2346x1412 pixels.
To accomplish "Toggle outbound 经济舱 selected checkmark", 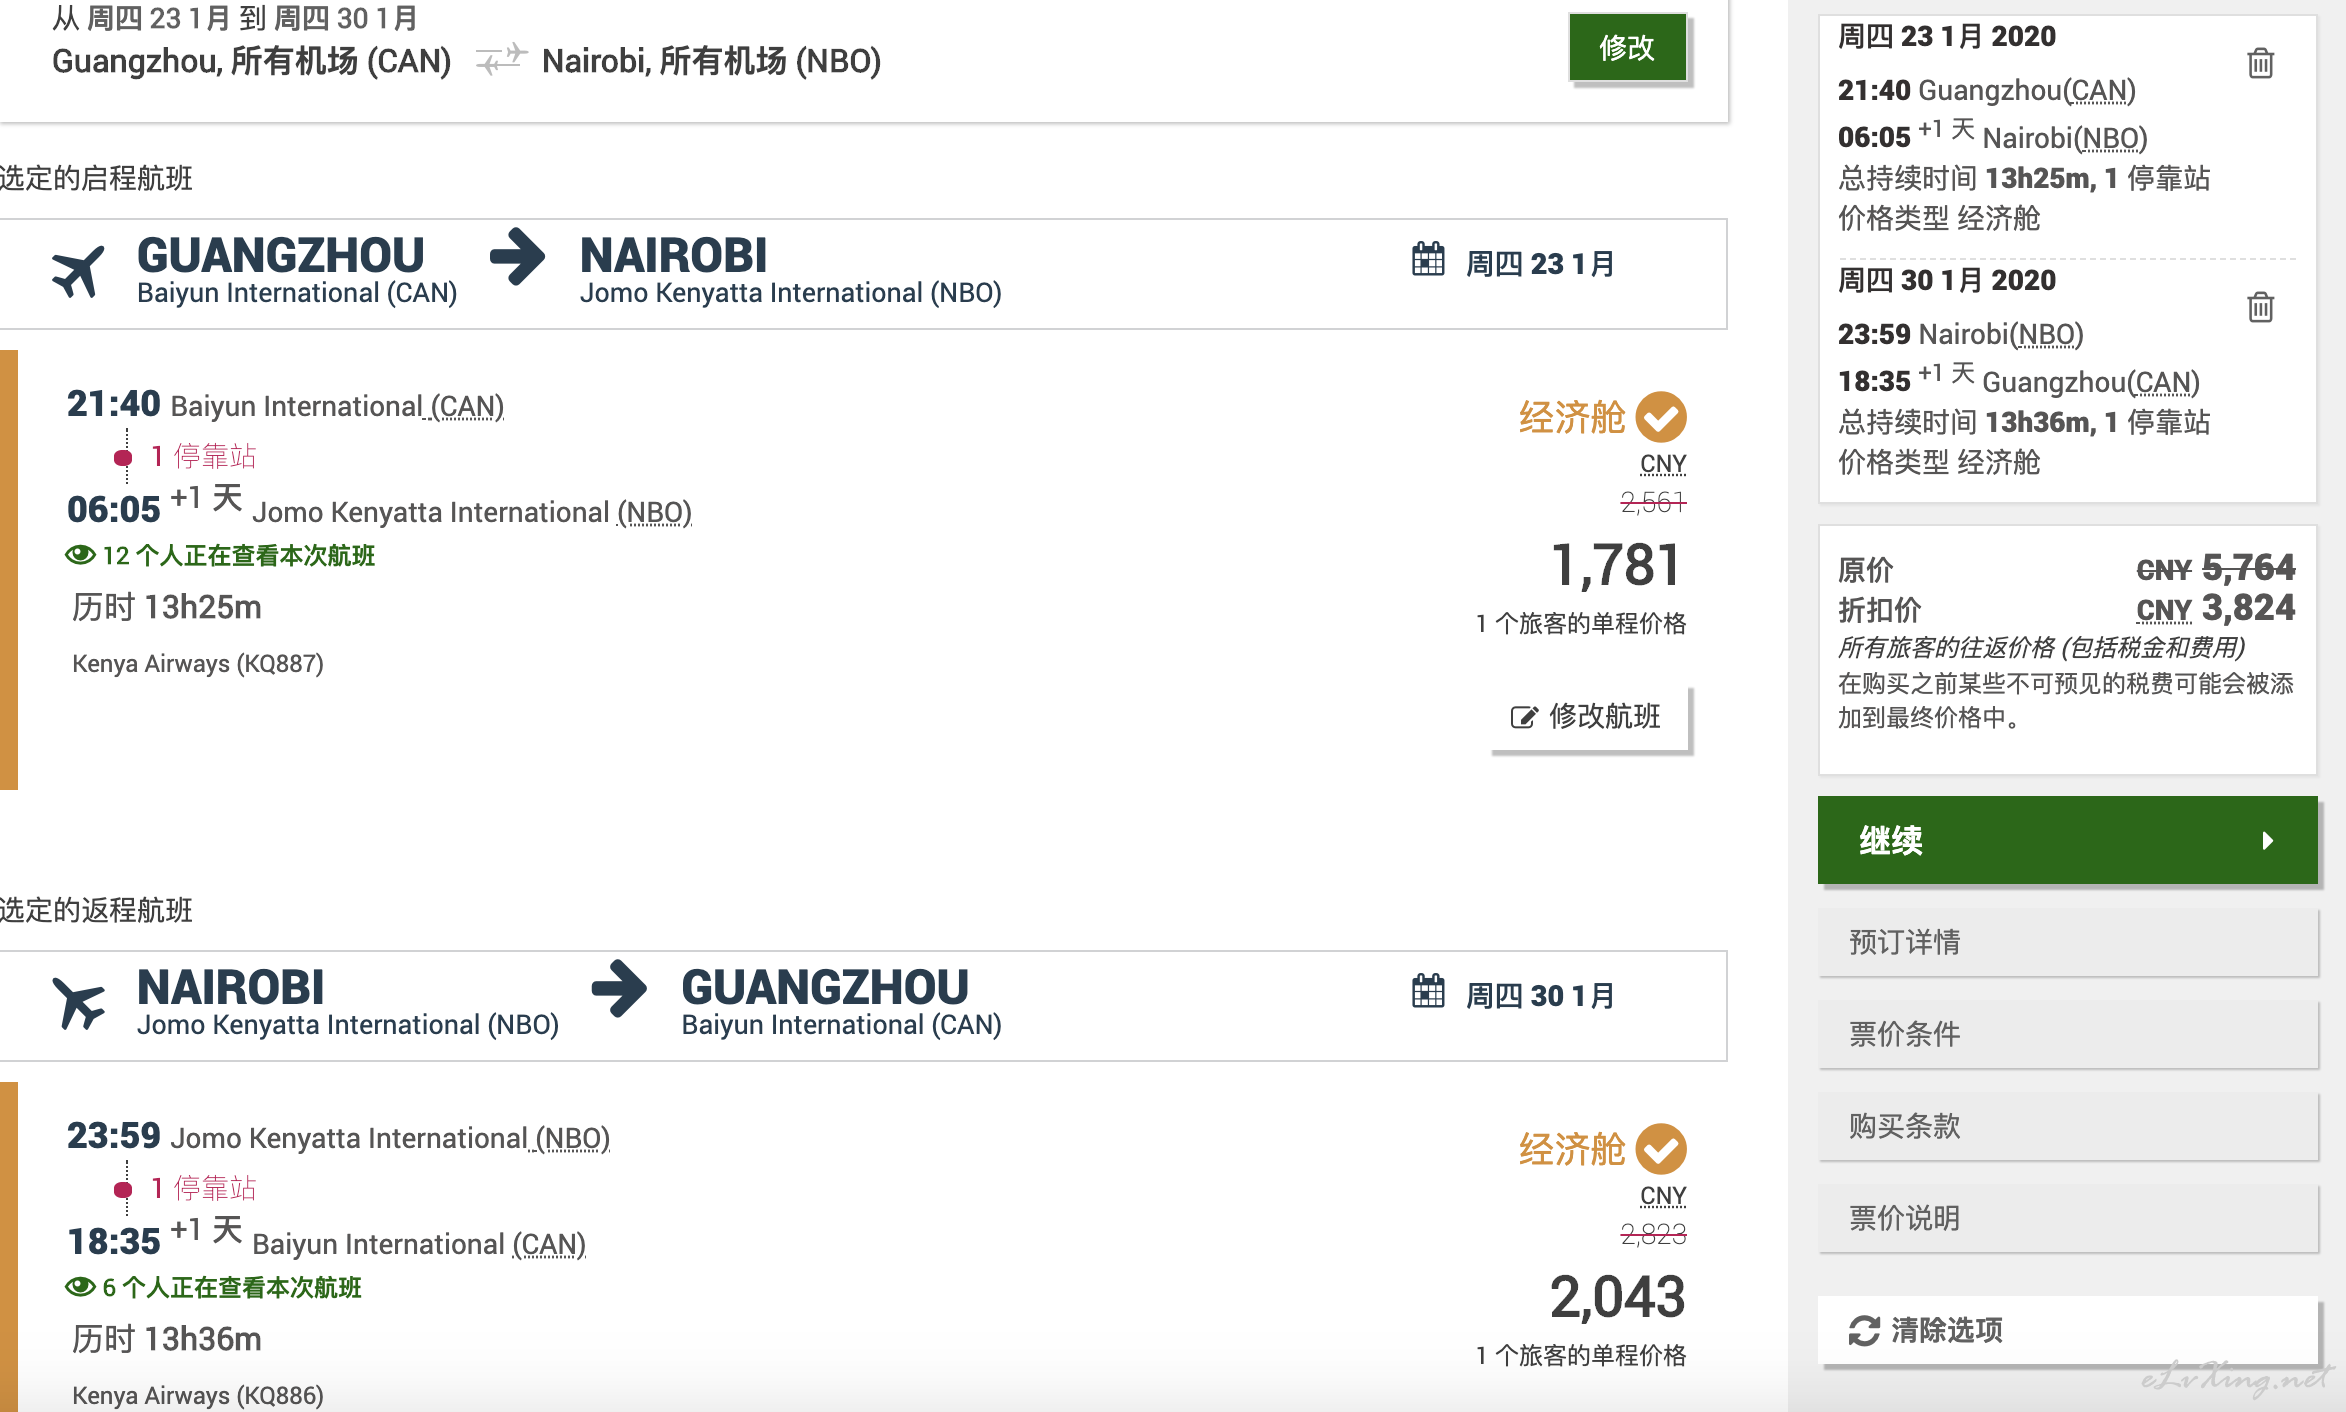I will [x=1661, y=417].
